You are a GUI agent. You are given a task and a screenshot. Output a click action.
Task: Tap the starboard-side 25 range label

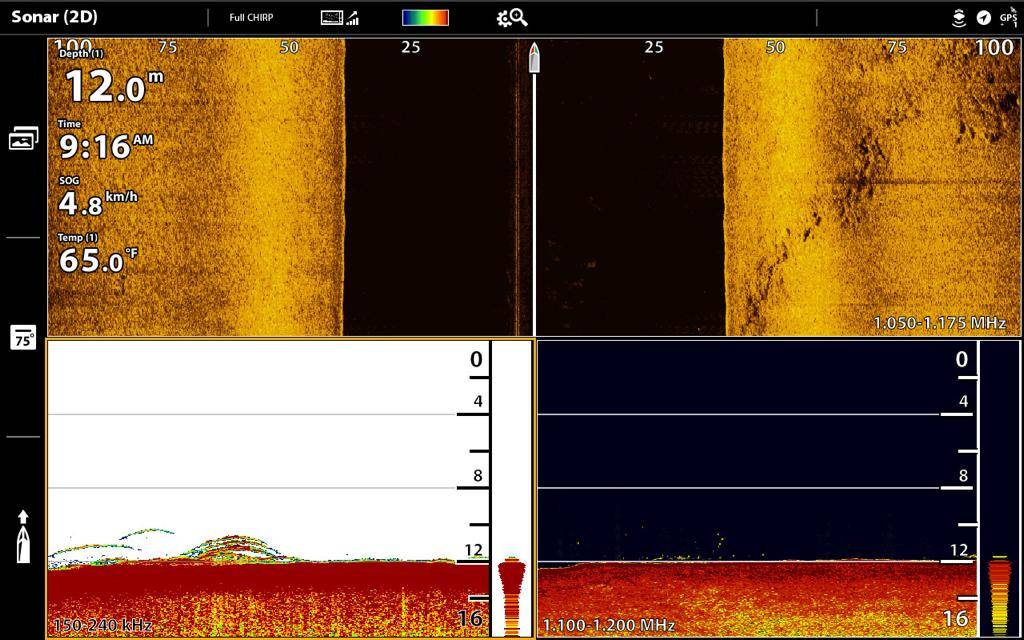[654, 47]
